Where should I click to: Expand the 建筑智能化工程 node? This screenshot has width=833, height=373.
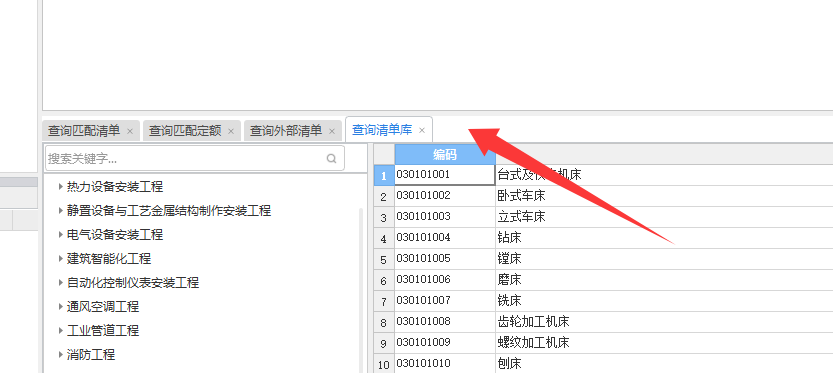click(x=61, y=258)
